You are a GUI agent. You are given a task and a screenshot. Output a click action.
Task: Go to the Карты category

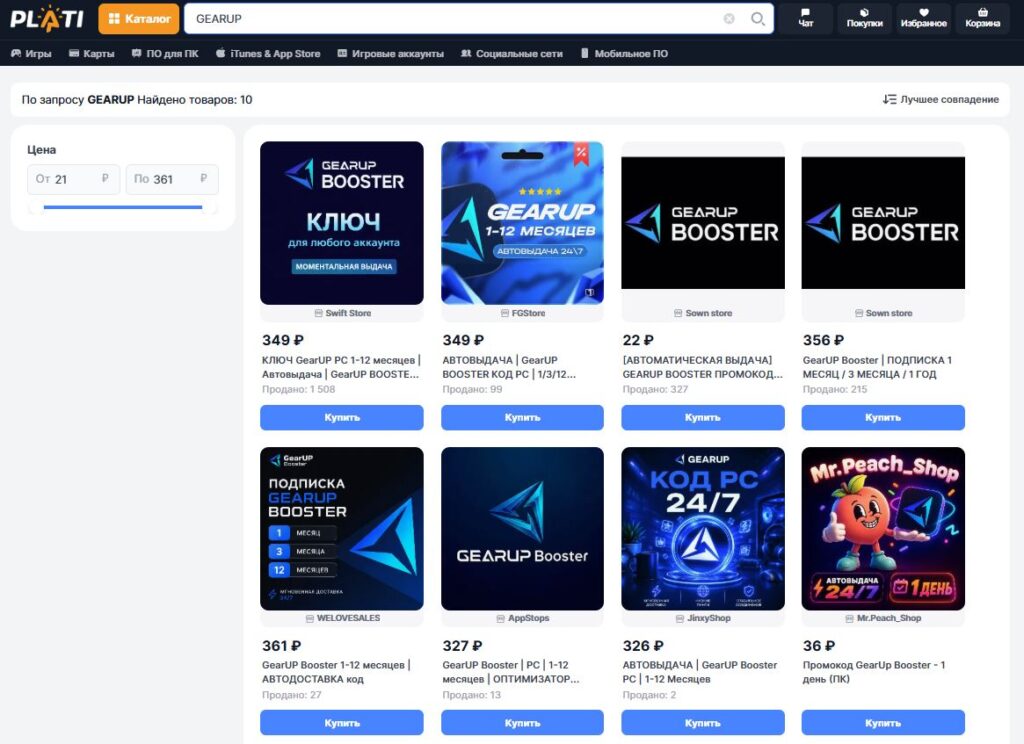91,54
